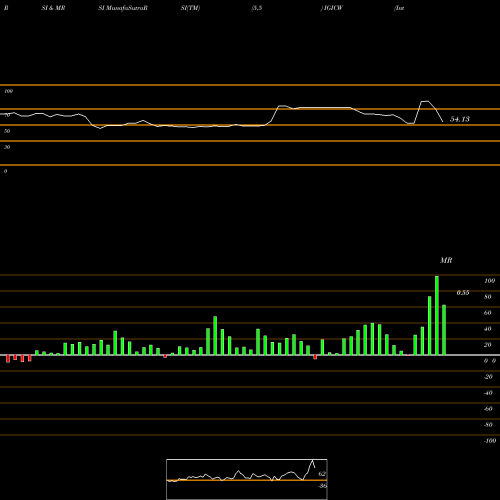Click the 0.55 value in MR panel
This screenshot has height=500, width=500.
(x=463, y=293)
